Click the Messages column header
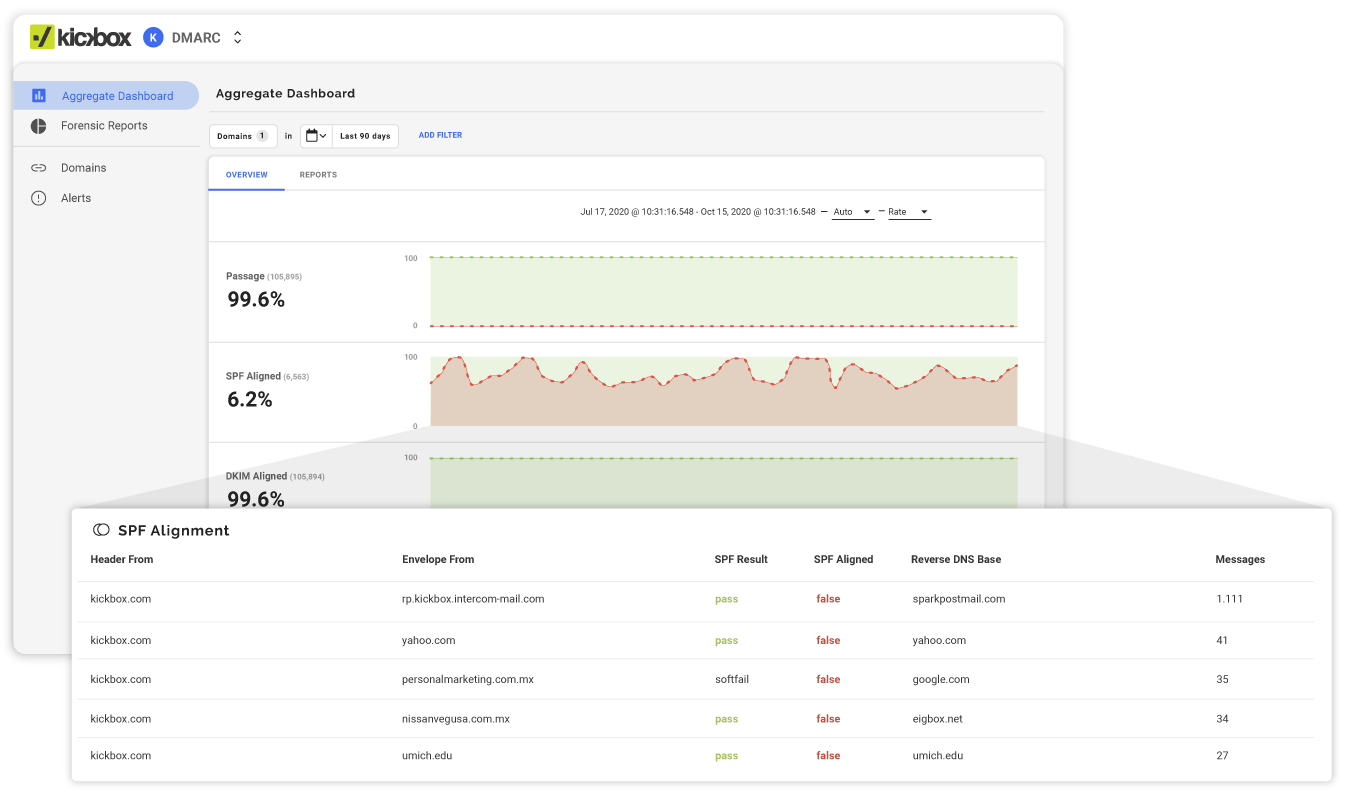The image size is (1347, 794). 1240,559
